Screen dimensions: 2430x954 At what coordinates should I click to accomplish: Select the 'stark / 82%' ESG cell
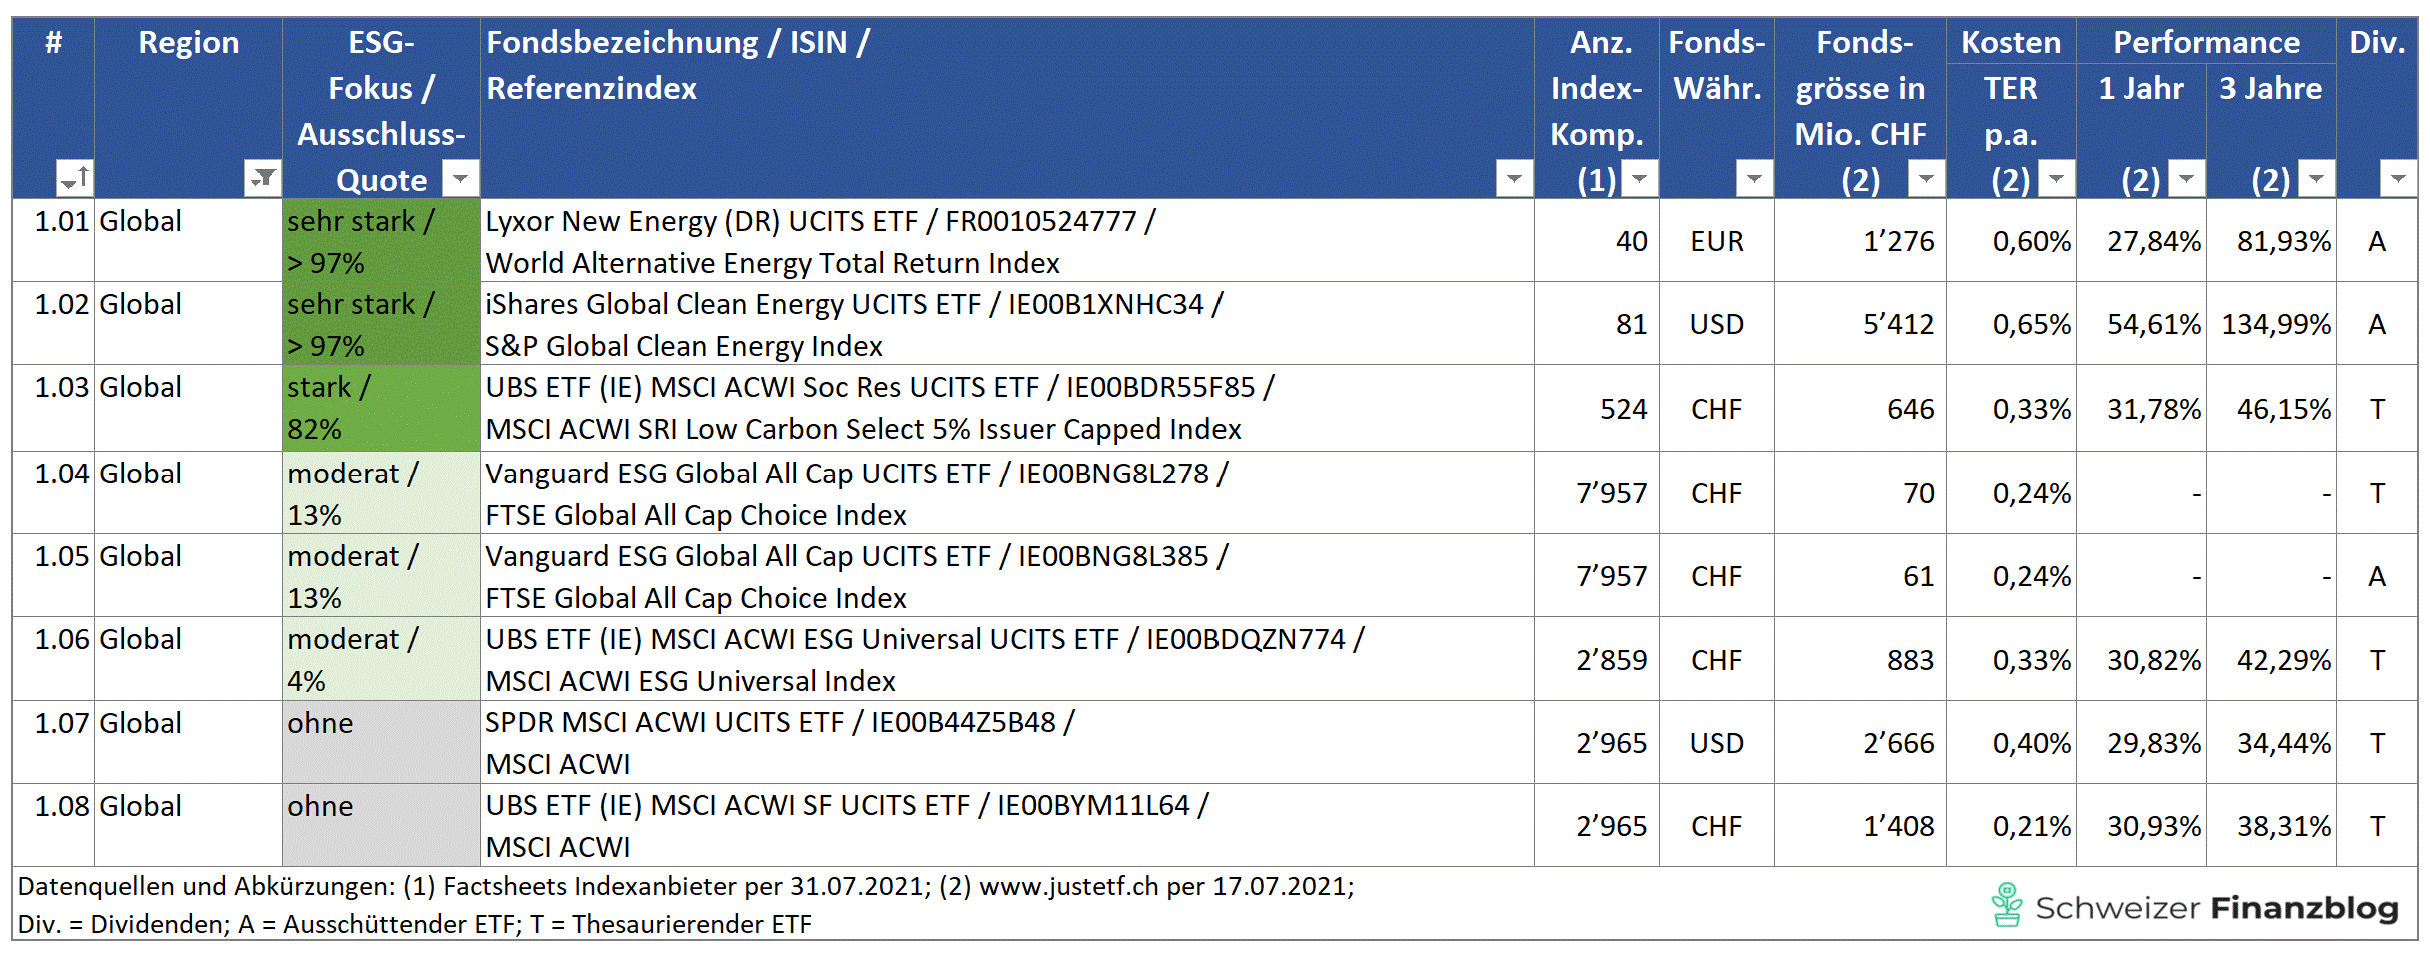coord(381,408)
